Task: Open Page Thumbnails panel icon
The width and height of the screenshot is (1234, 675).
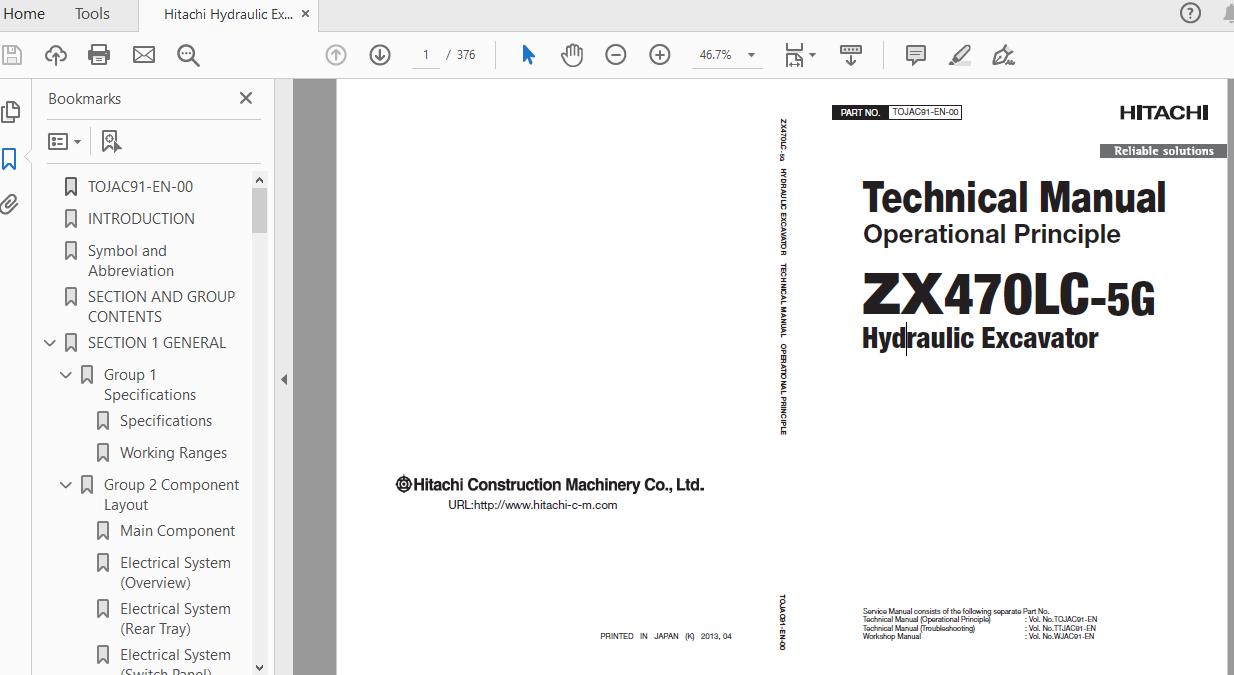Action: coord(11,111)
